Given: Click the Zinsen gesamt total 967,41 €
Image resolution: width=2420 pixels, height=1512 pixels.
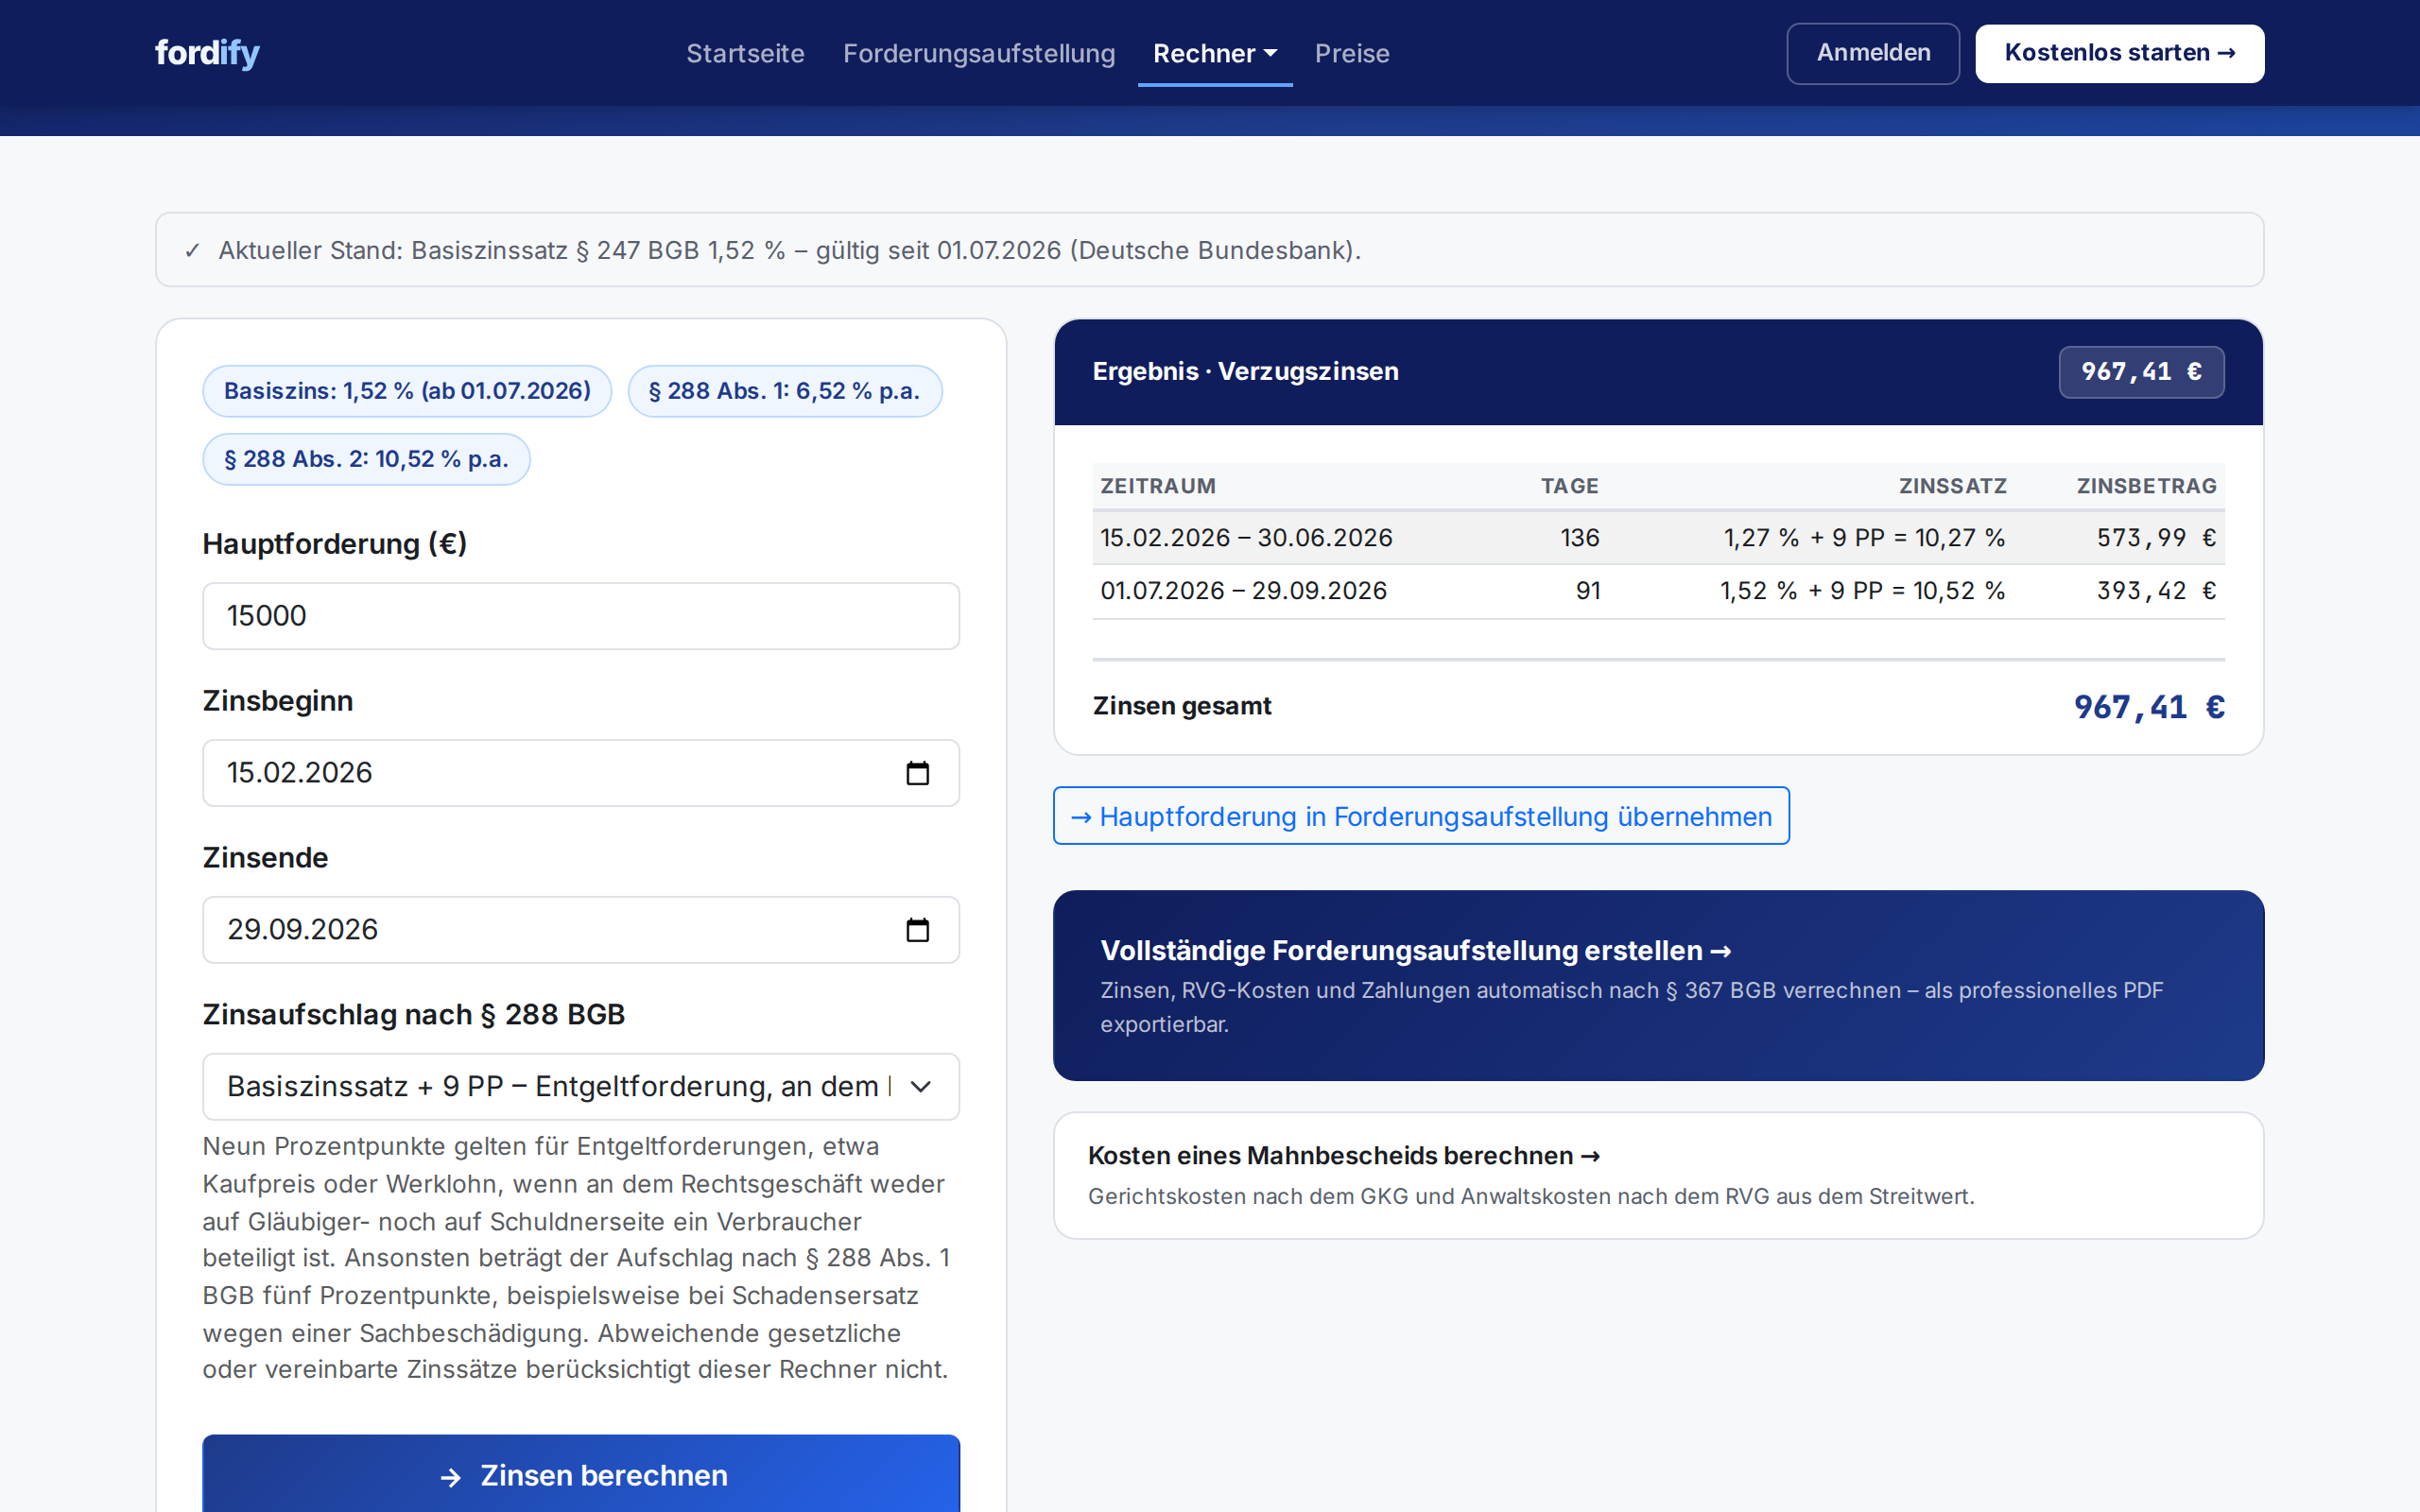Looking at the screenshot, I should tap(2149, 707).
